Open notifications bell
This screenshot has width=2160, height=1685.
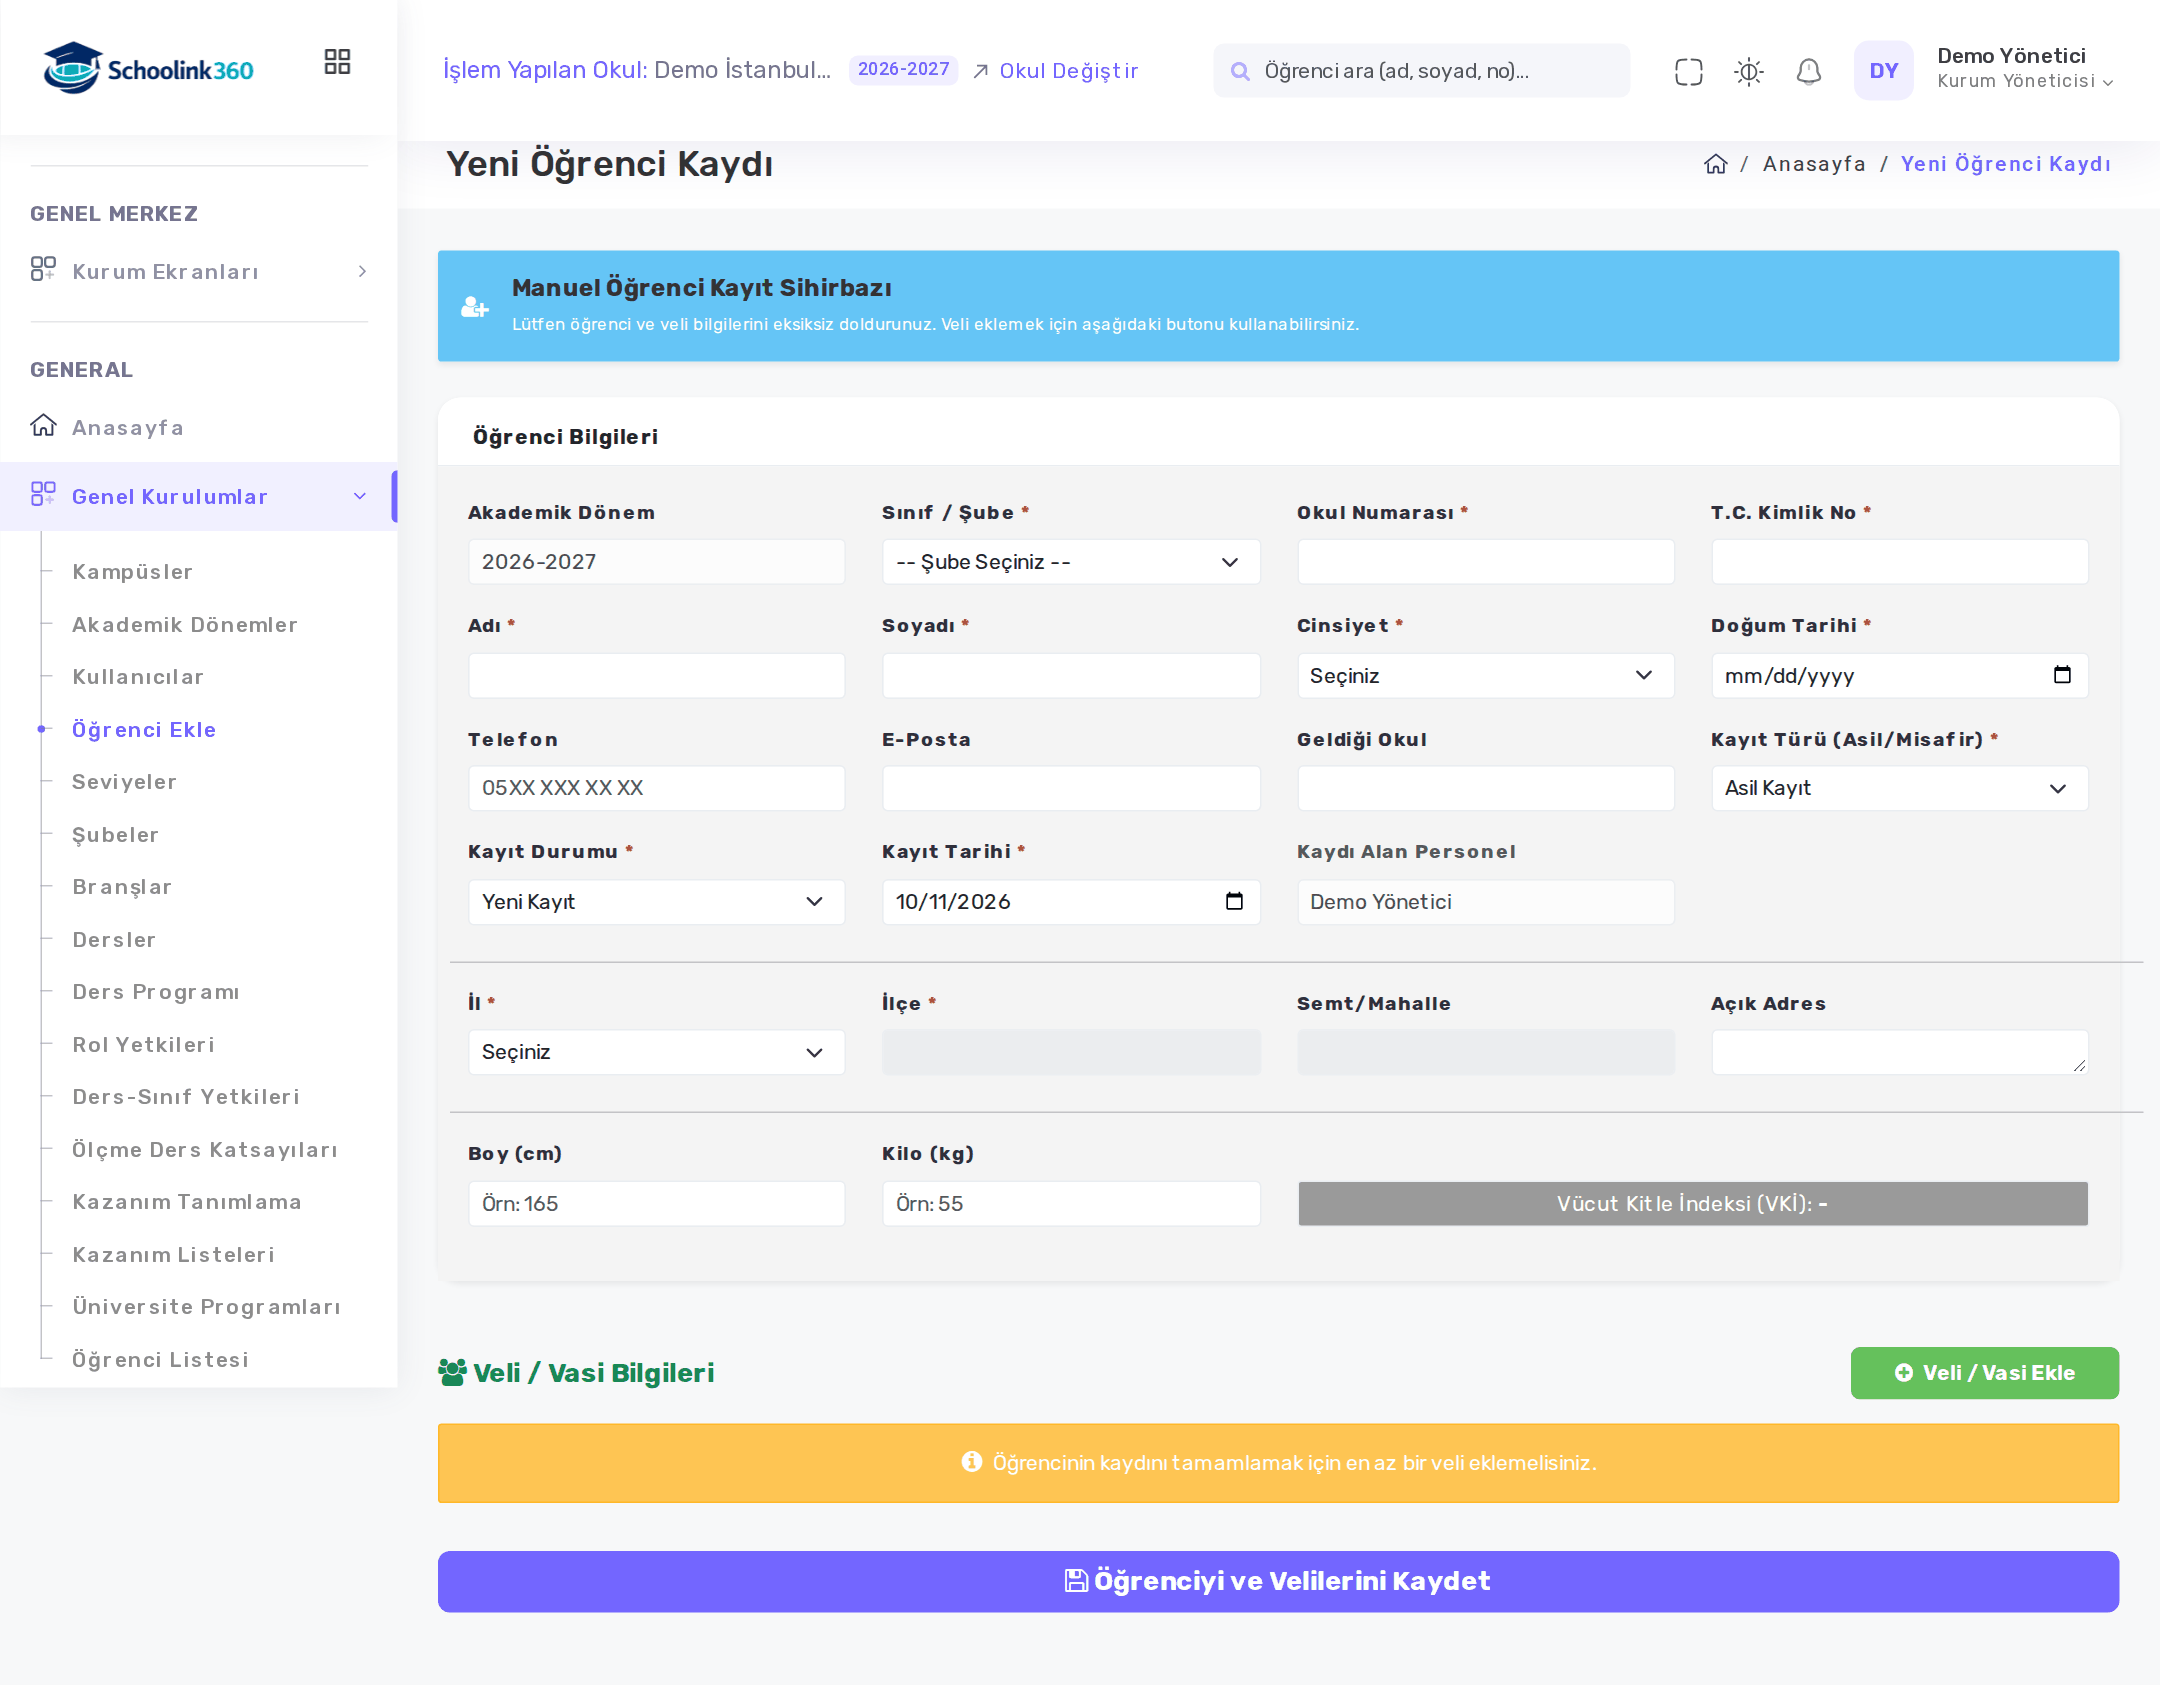pyautogui.click(x=1808, y=71)
